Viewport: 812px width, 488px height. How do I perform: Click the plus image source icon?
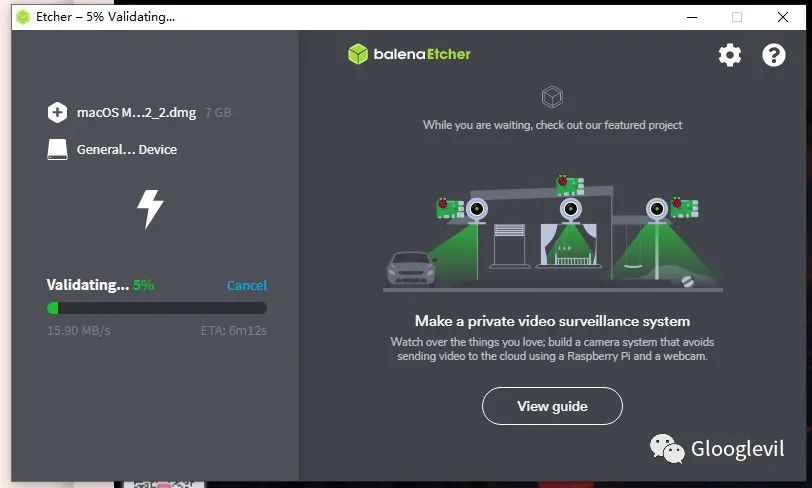click(57, 112)
